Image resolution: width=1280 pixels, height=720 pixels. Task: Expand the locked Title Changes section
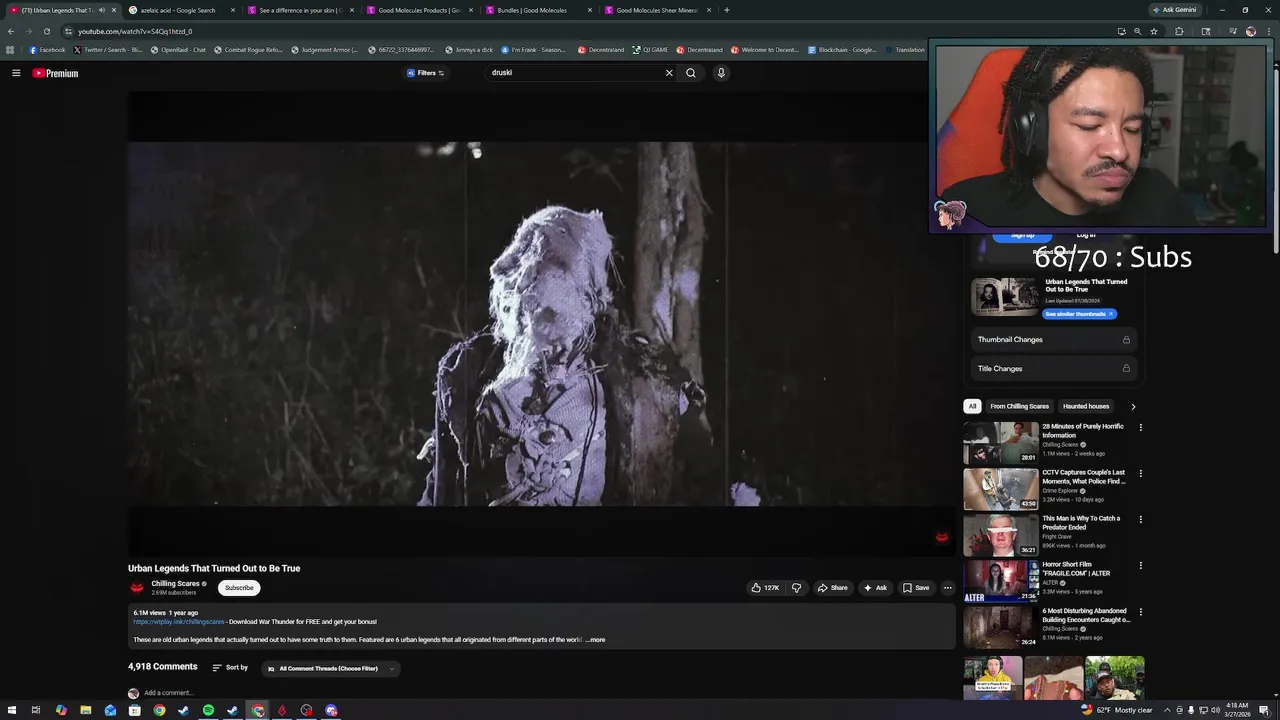(1054, 369)
